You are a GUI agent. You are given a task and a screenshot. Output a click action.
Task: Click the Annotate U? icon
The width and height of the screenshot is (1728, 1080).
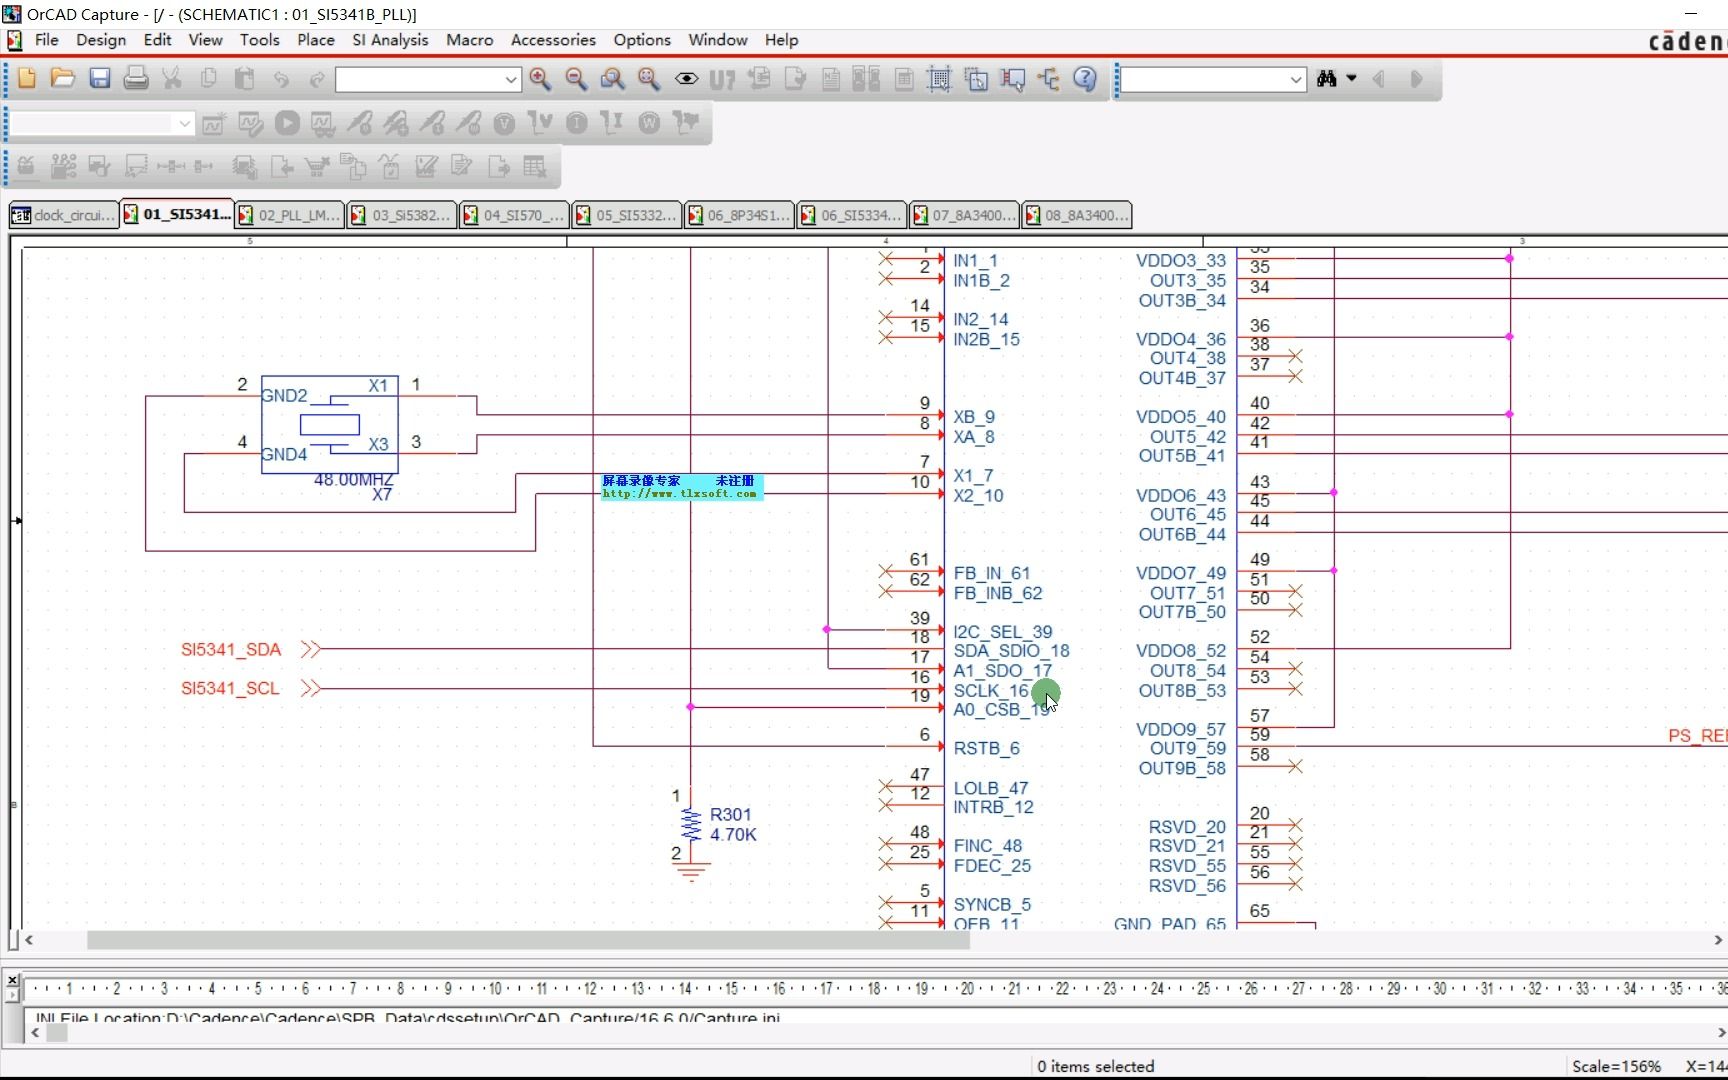pos(722,78)
